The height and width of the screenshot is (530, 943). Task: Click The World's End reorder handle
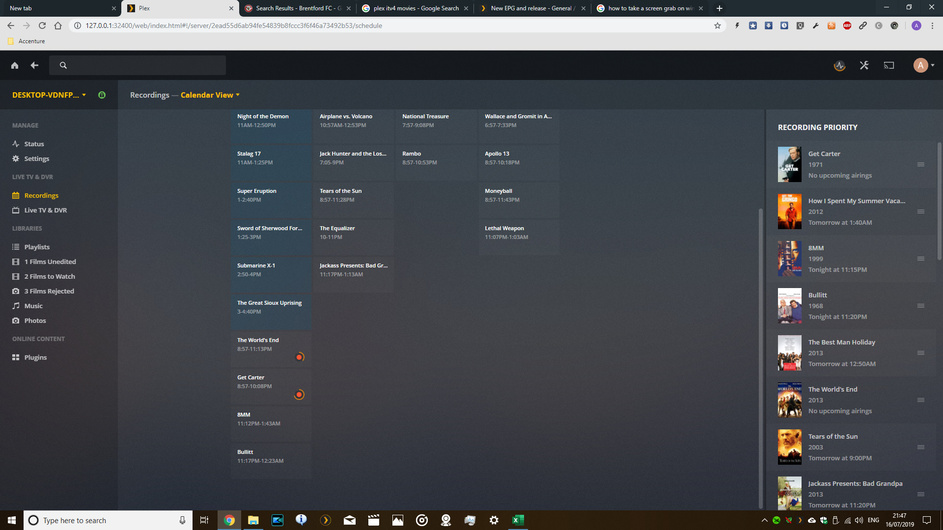(x=921, y=400)
